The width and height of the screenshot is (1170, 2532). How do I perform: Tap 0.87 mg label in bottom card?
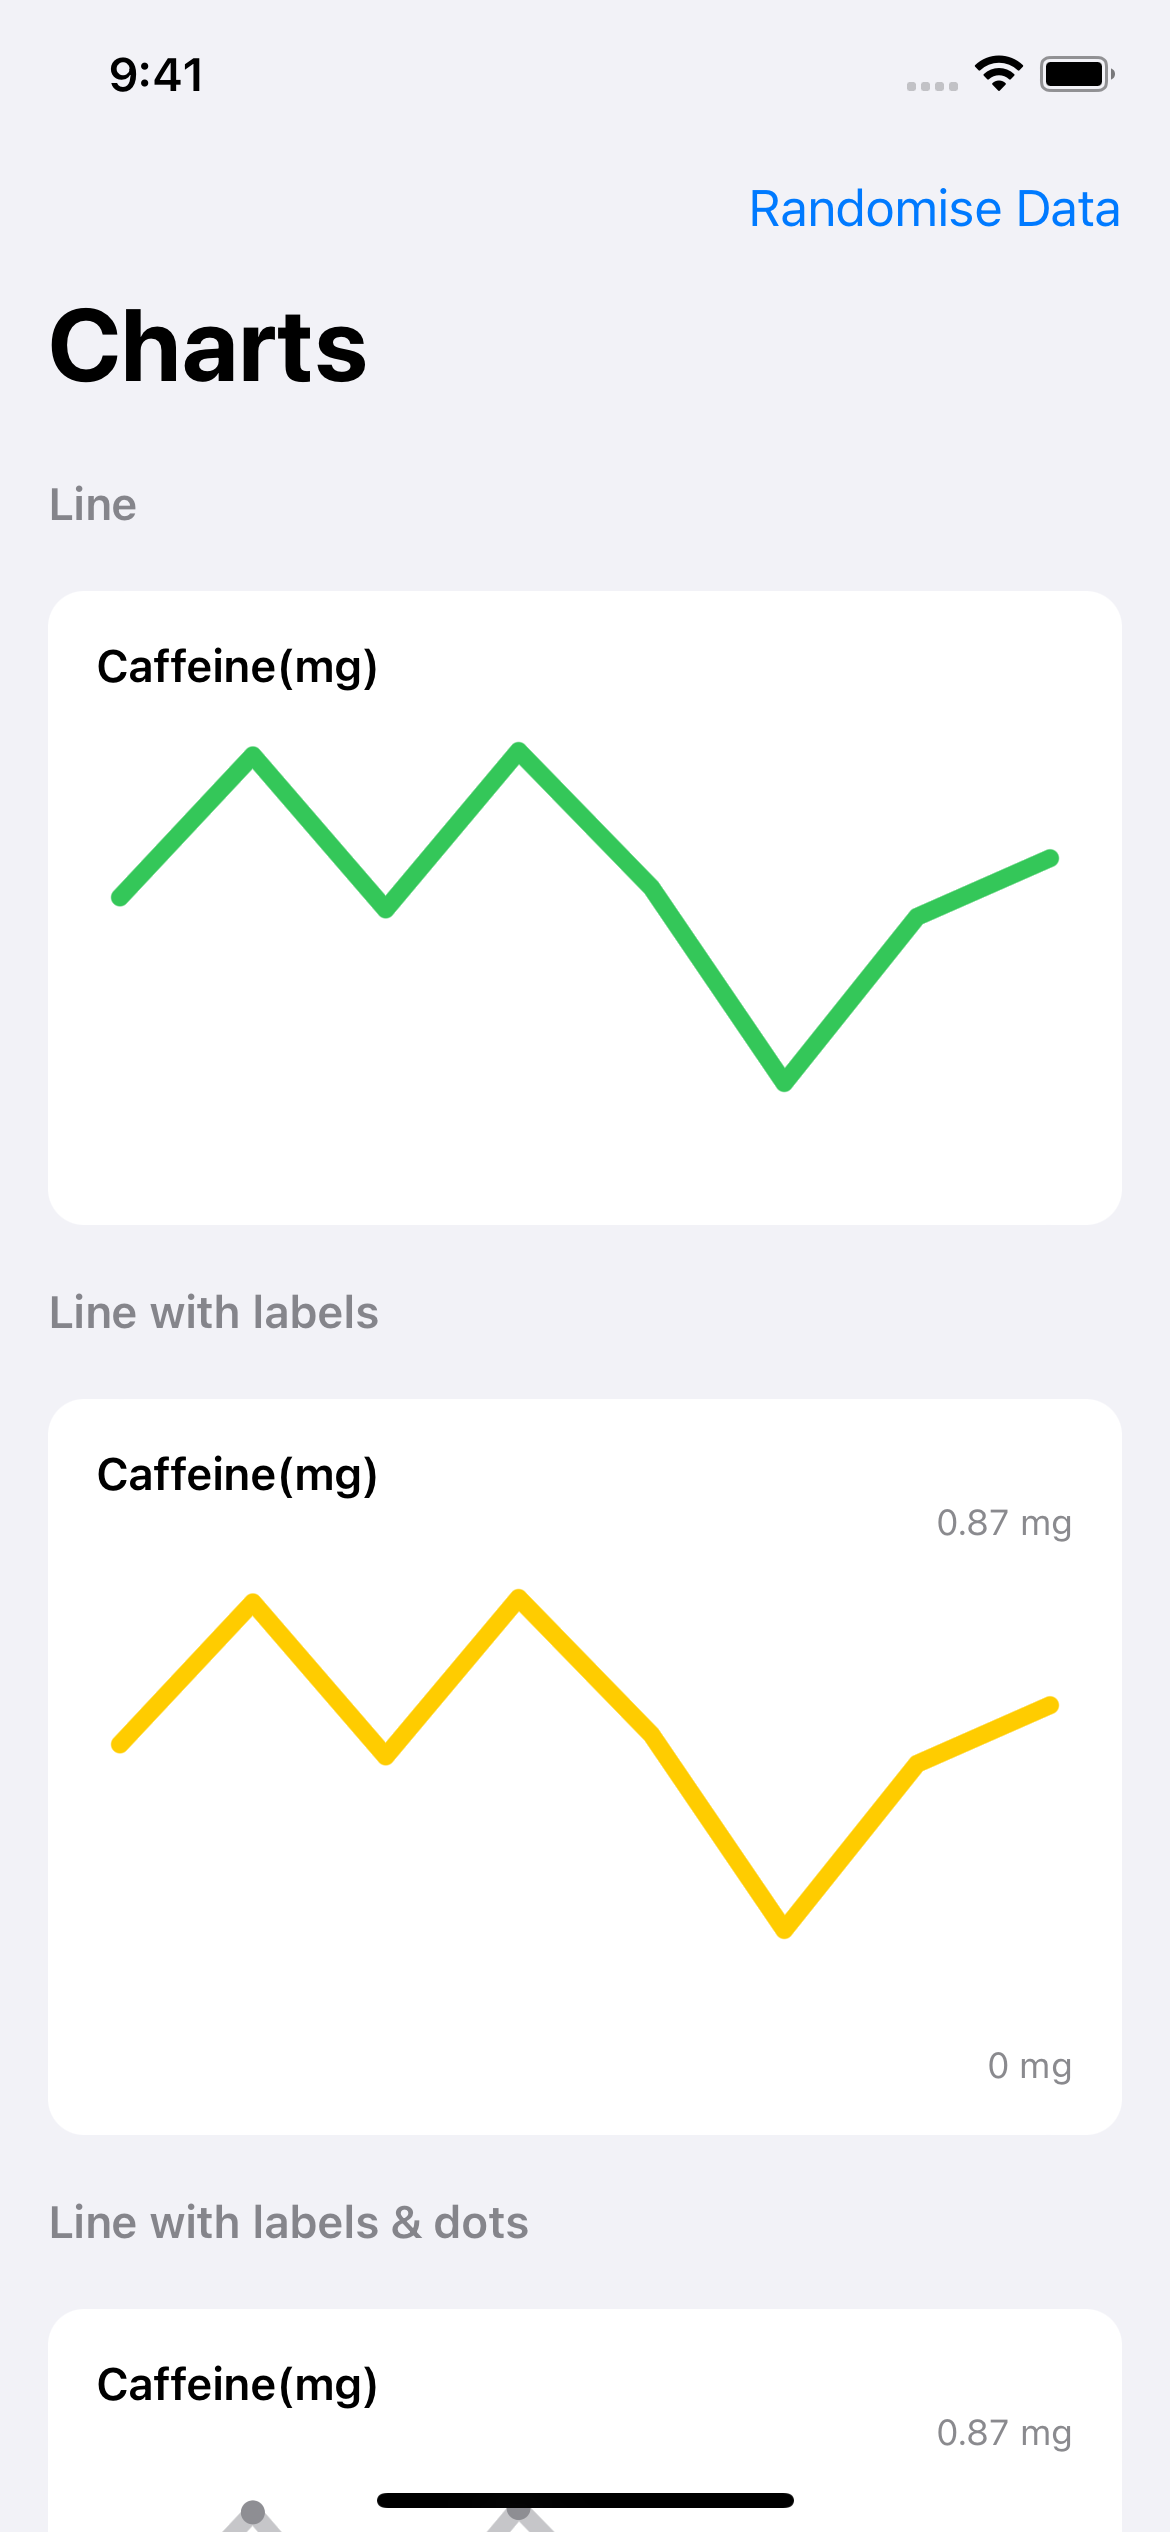click(x=1004, y=2433)
